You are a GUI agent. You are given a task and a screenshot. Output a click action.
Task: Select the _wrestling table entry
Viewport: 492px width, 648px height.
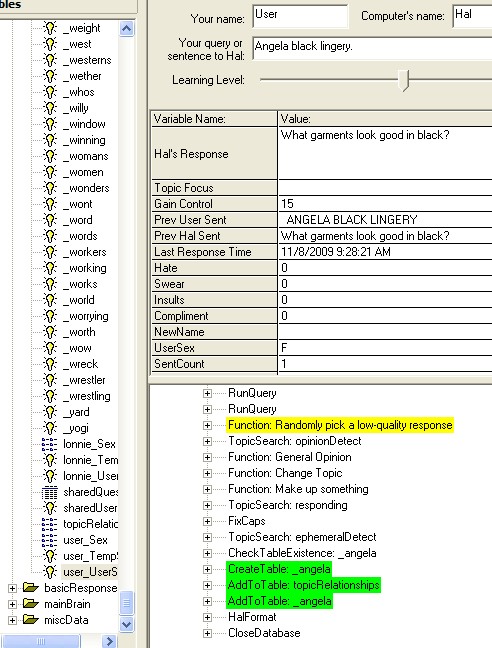coord(87,396)
